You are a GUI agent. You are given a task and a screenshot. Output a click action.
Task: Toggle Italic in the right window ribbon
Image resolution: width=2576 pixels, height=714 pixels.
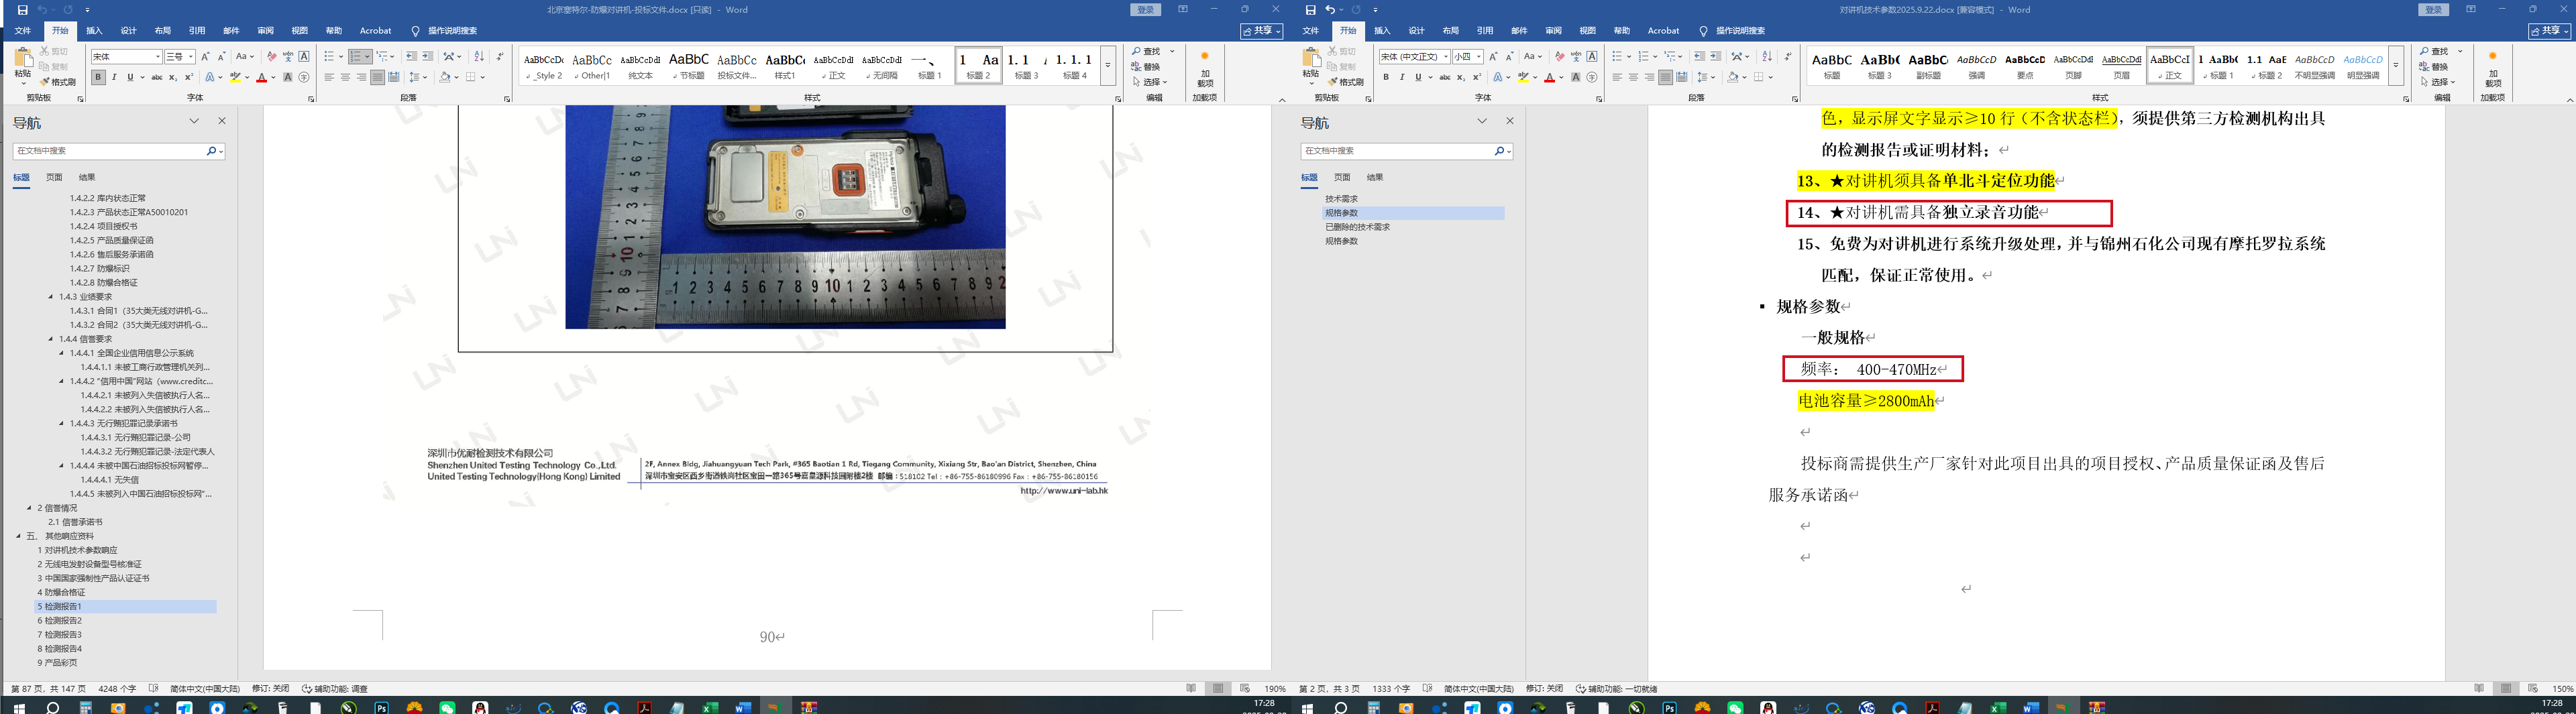1402,77
